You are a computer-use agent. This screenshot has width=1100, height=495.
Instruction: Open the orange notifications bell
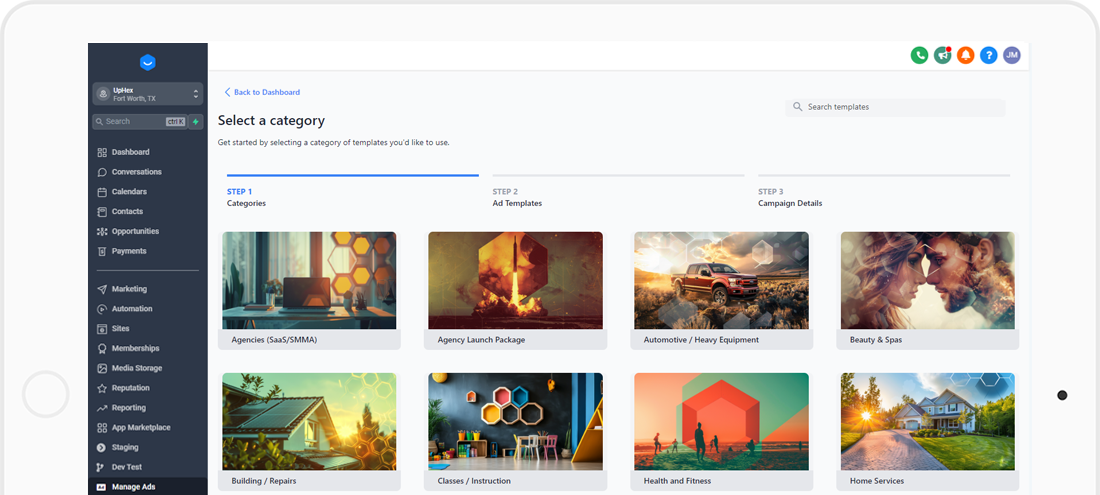coord(965,56)
